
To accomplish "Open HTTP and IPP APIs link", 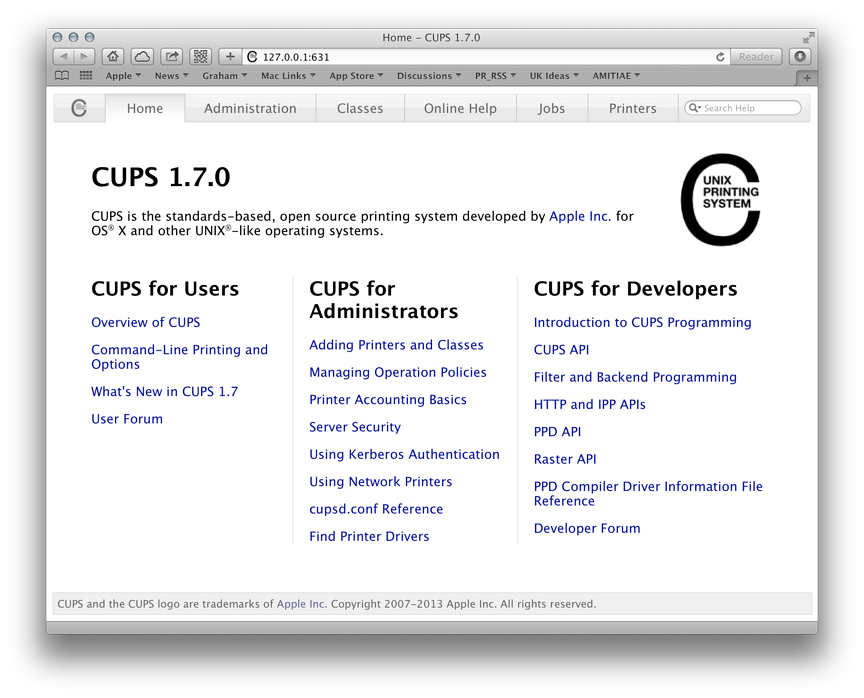I will tap(590, 404).
